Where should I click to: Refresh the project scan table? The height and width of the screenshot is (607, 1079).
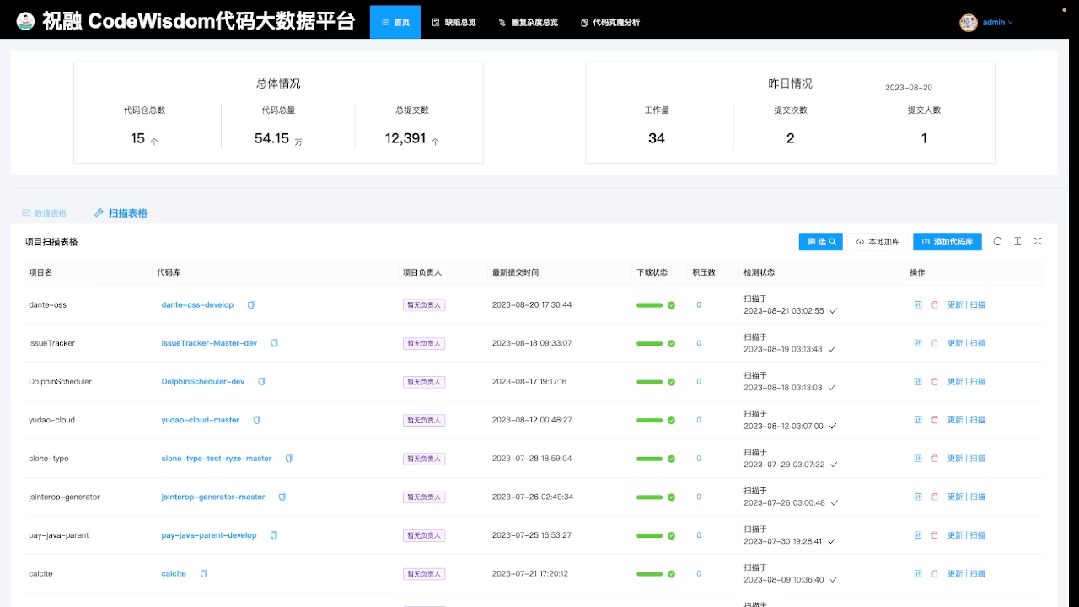pos(997,242)
